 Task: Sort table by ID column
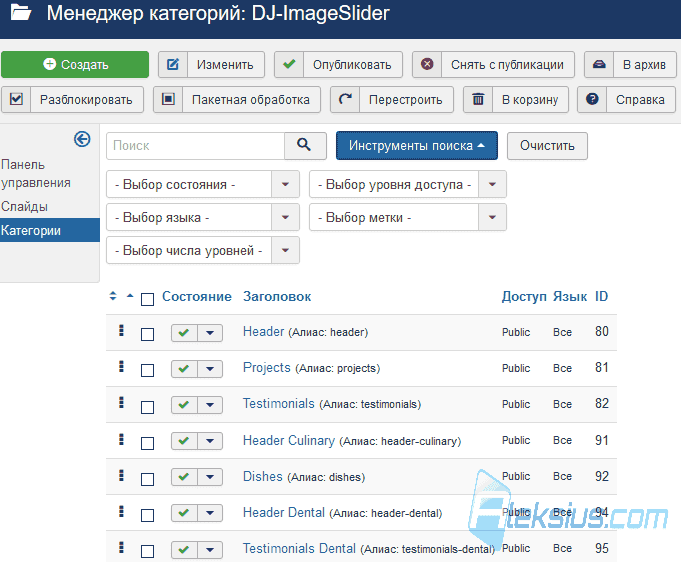[x=602, y=297]
